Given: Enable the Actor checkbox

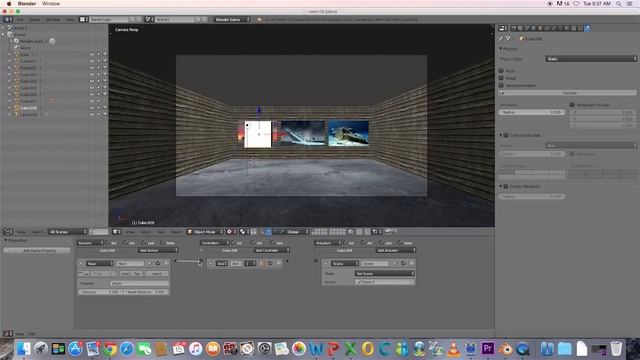Looking at the screenshot, I should (501, 71).
